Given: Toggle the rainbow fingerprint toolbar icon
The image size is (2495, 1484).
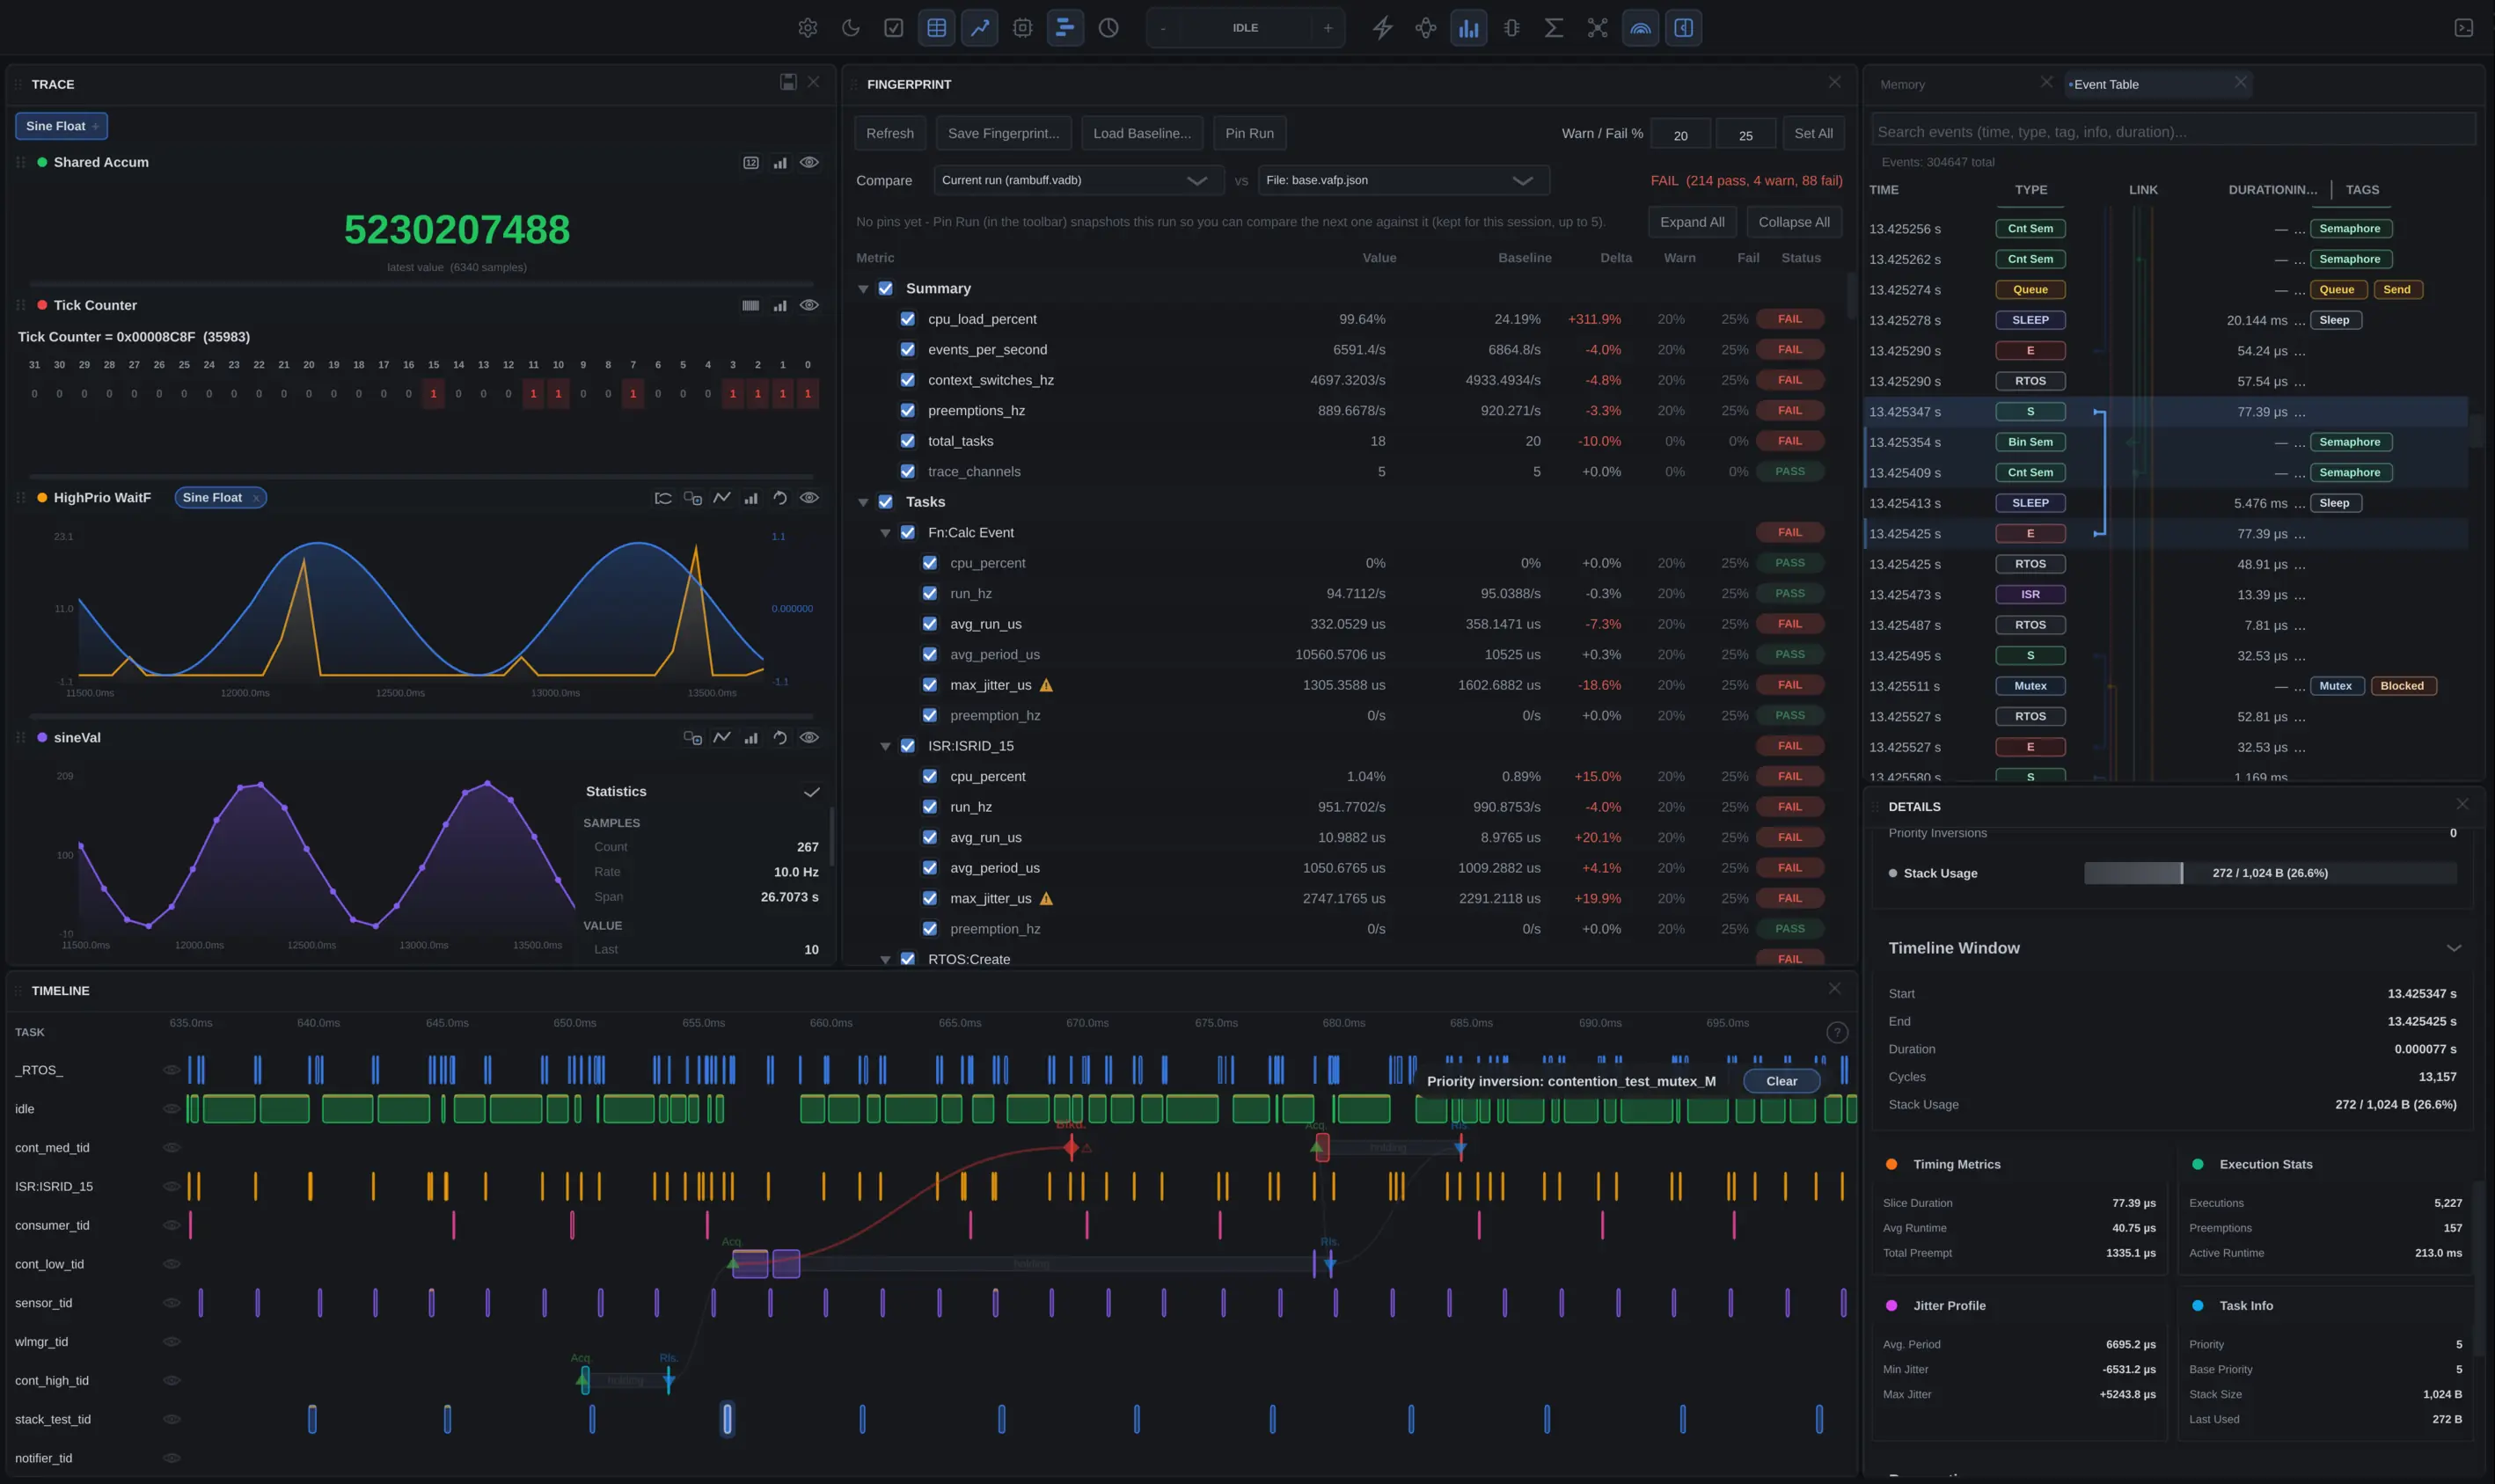Looking at the screenshot, I should 1641,28.
